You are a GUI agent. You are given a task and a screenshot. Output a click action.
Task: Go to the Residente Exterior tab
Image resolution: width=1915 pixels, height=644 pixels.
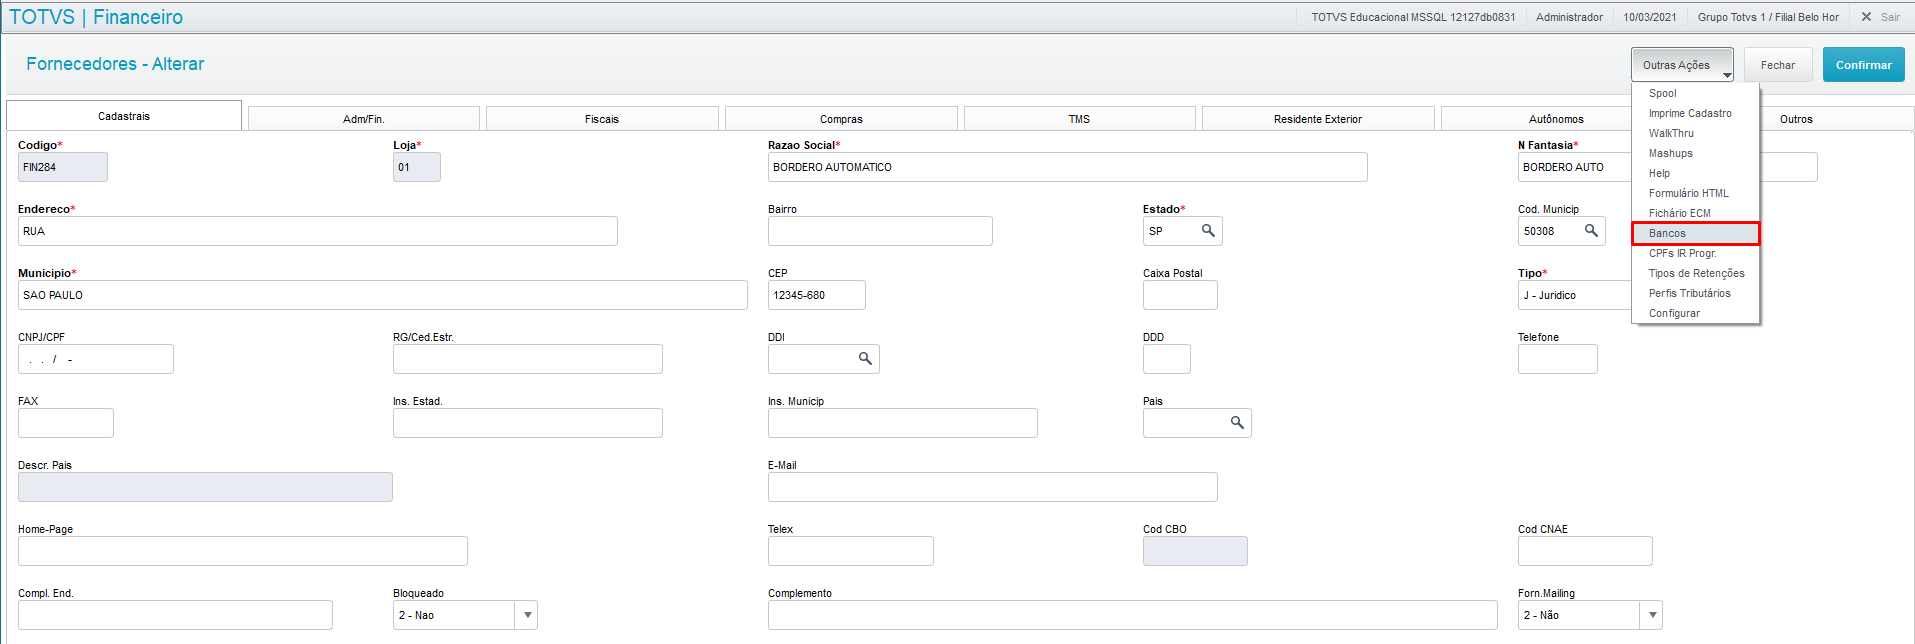tap(1317, 119)
